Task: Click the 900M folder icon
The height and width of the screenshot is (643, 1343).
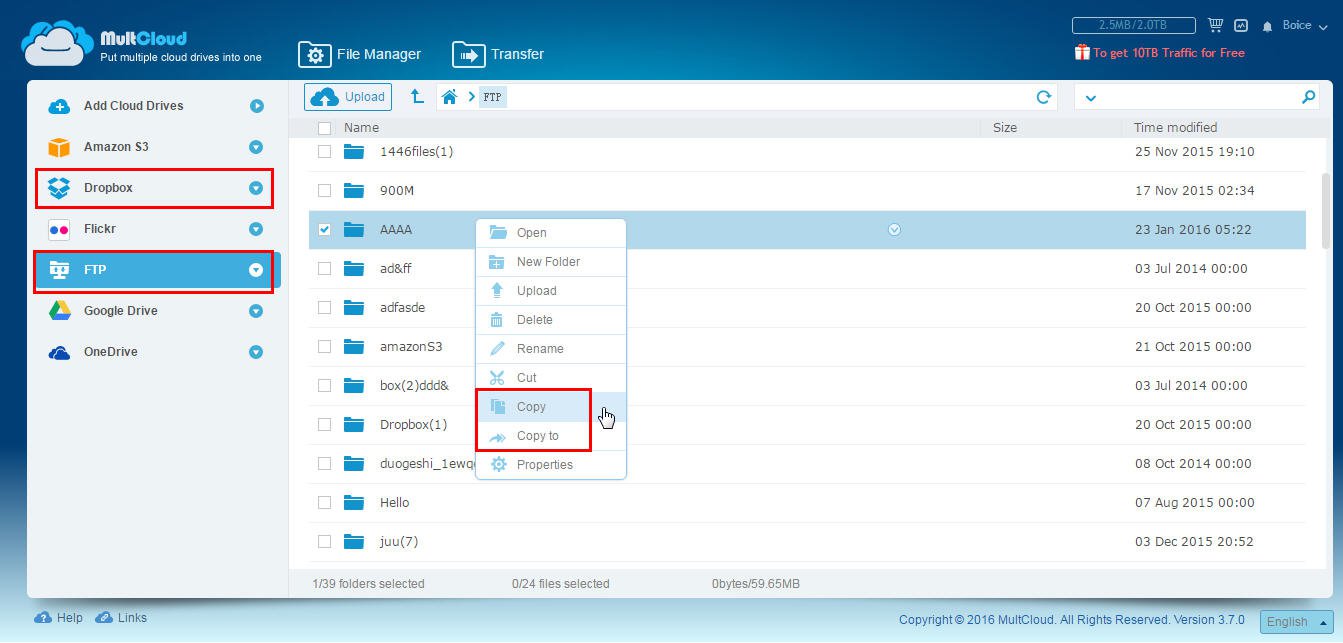Action: [354, 190]
